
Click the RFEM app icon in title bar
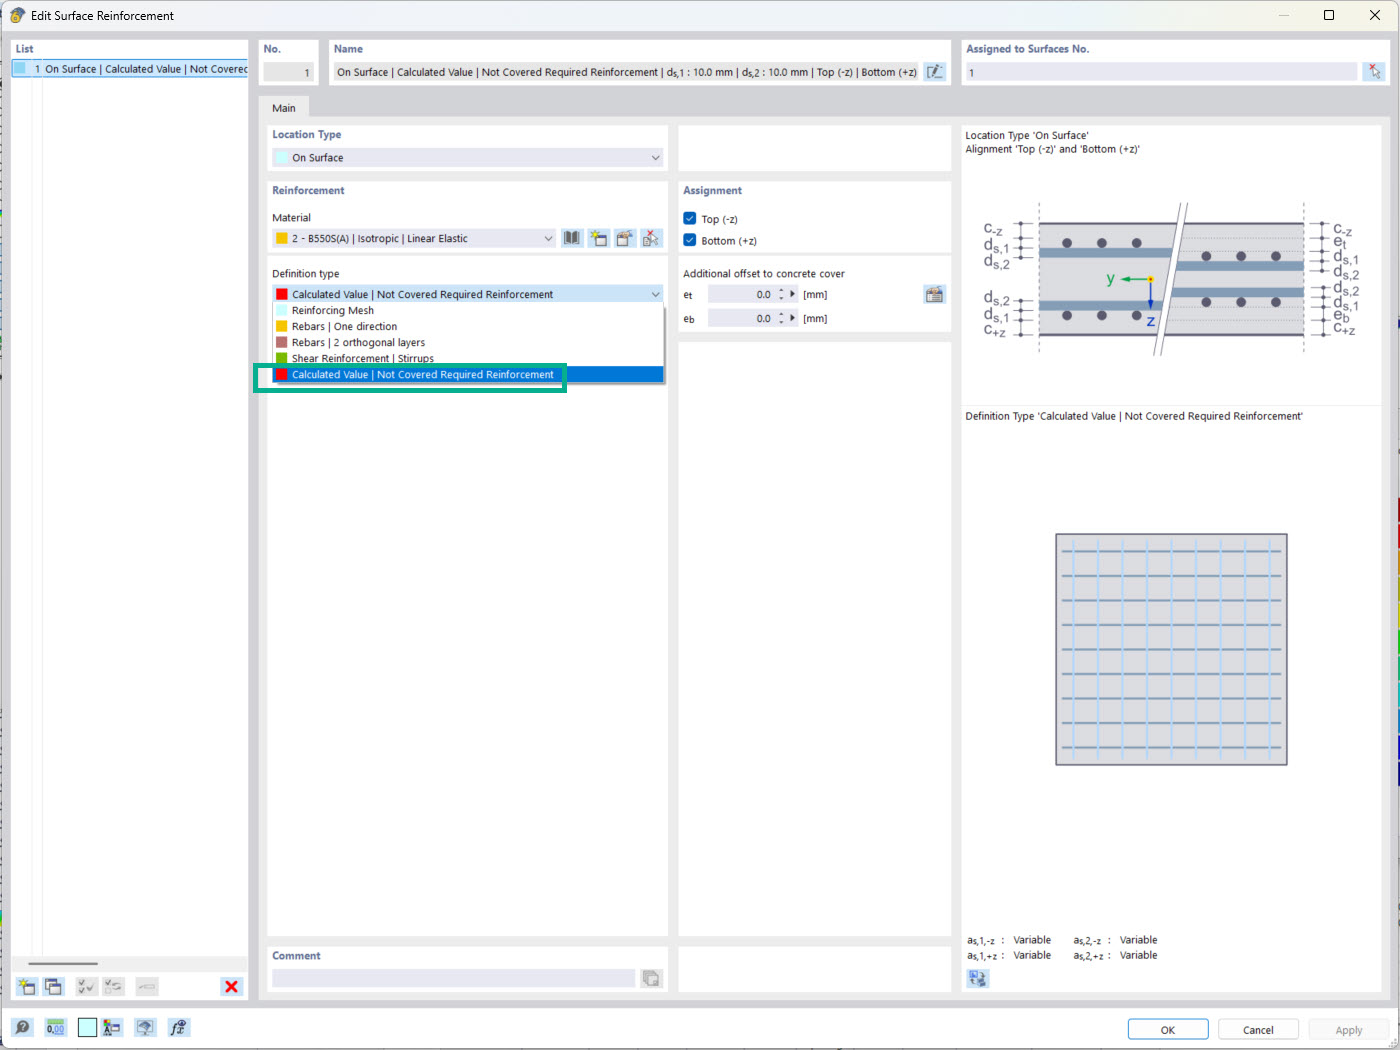[x=17, y=15]
